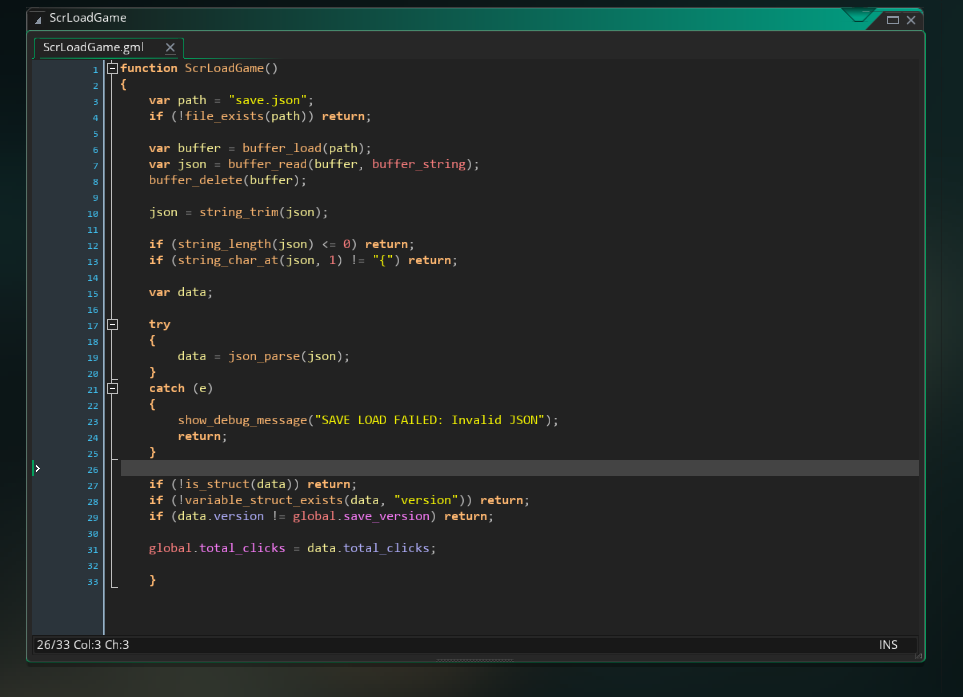Image resolution: width=963 pixels, height=697 pixels.
Task: Toggle the INS insert mode indicator
Action: [888, 645]
